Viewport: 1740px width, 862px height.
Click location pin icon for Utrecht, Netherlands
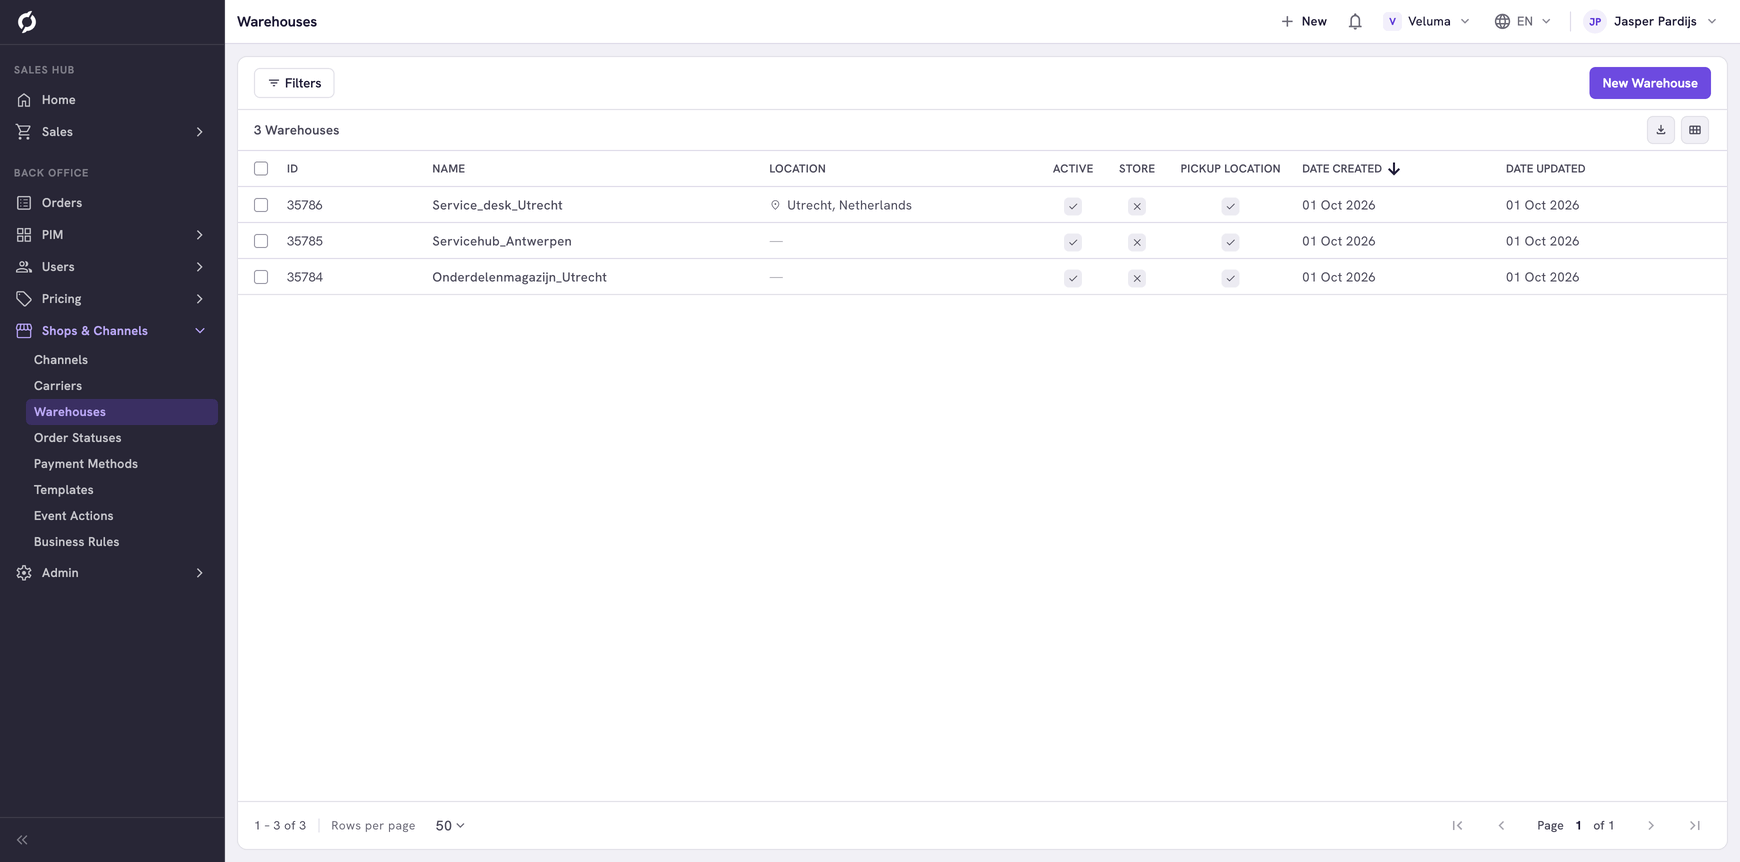coord(775,206)
